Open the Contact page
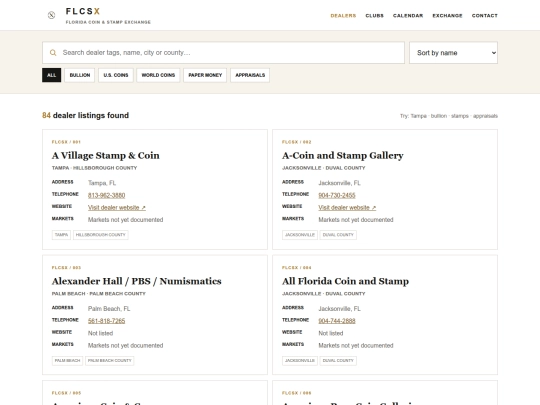 pos(485,15)
